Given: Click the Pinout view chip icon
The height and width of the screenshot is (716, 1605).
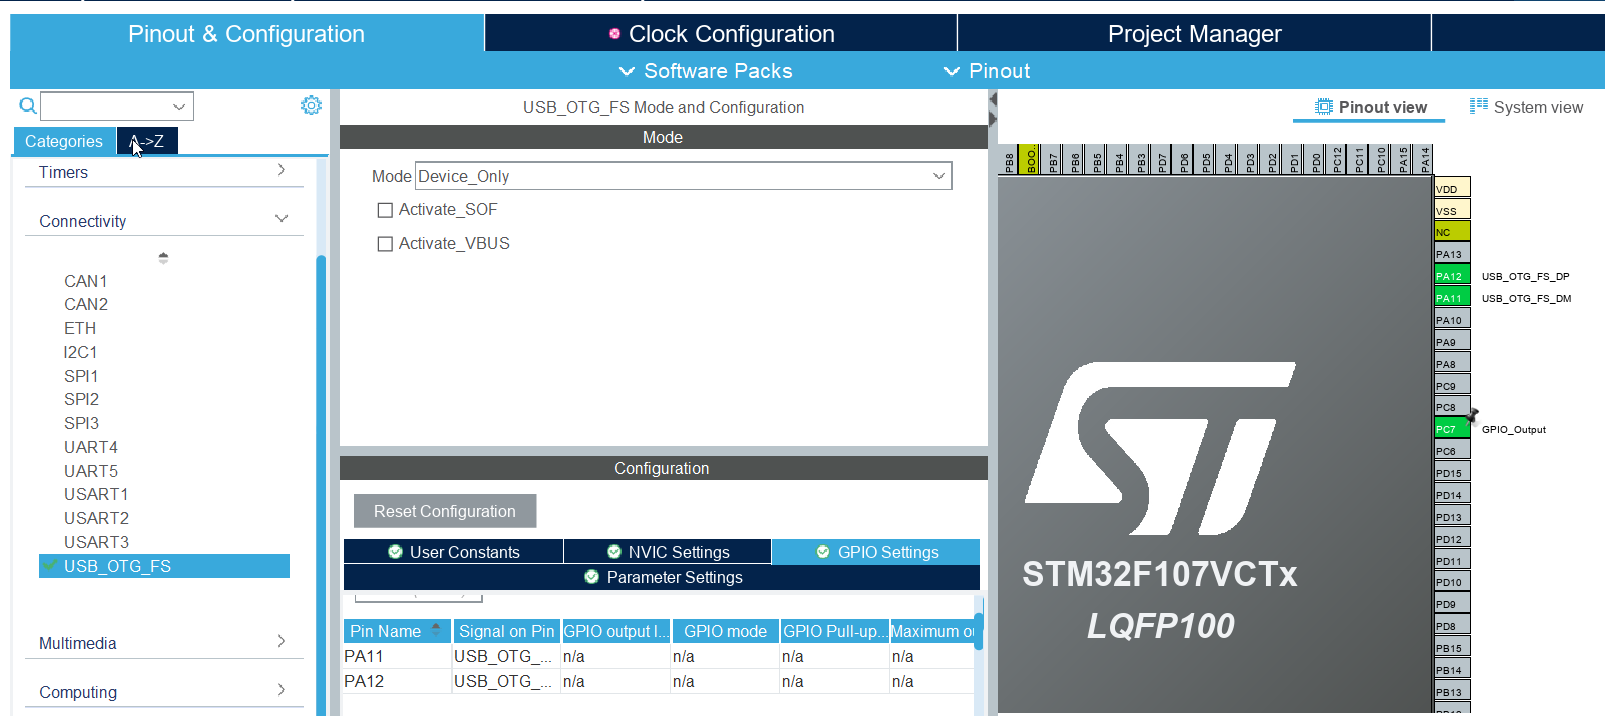Looking at the screenshot, I should (1324, 107).
